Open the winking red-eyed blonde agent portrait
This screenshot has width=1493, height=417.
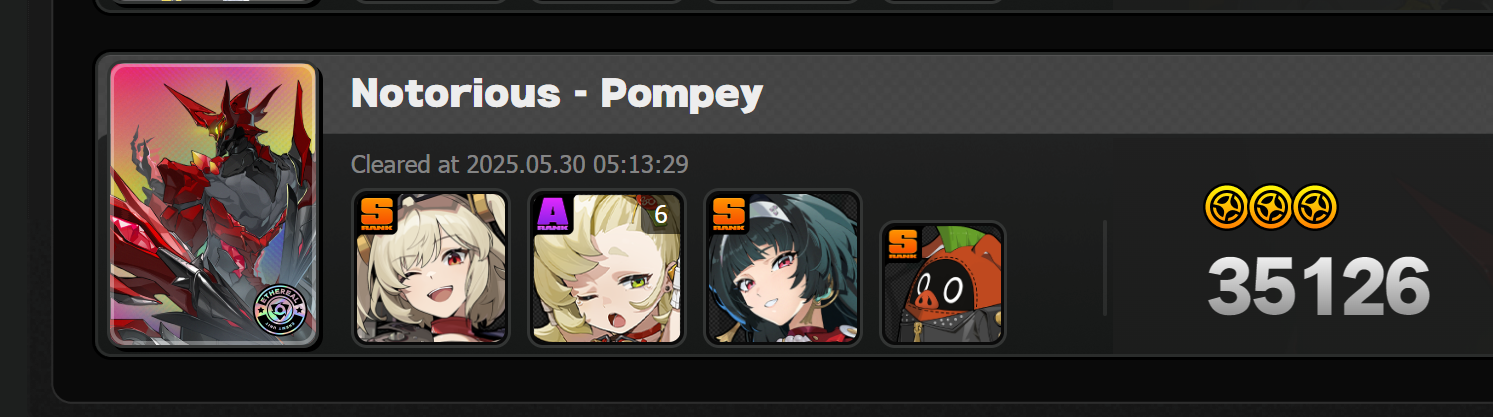coord(431,268)
